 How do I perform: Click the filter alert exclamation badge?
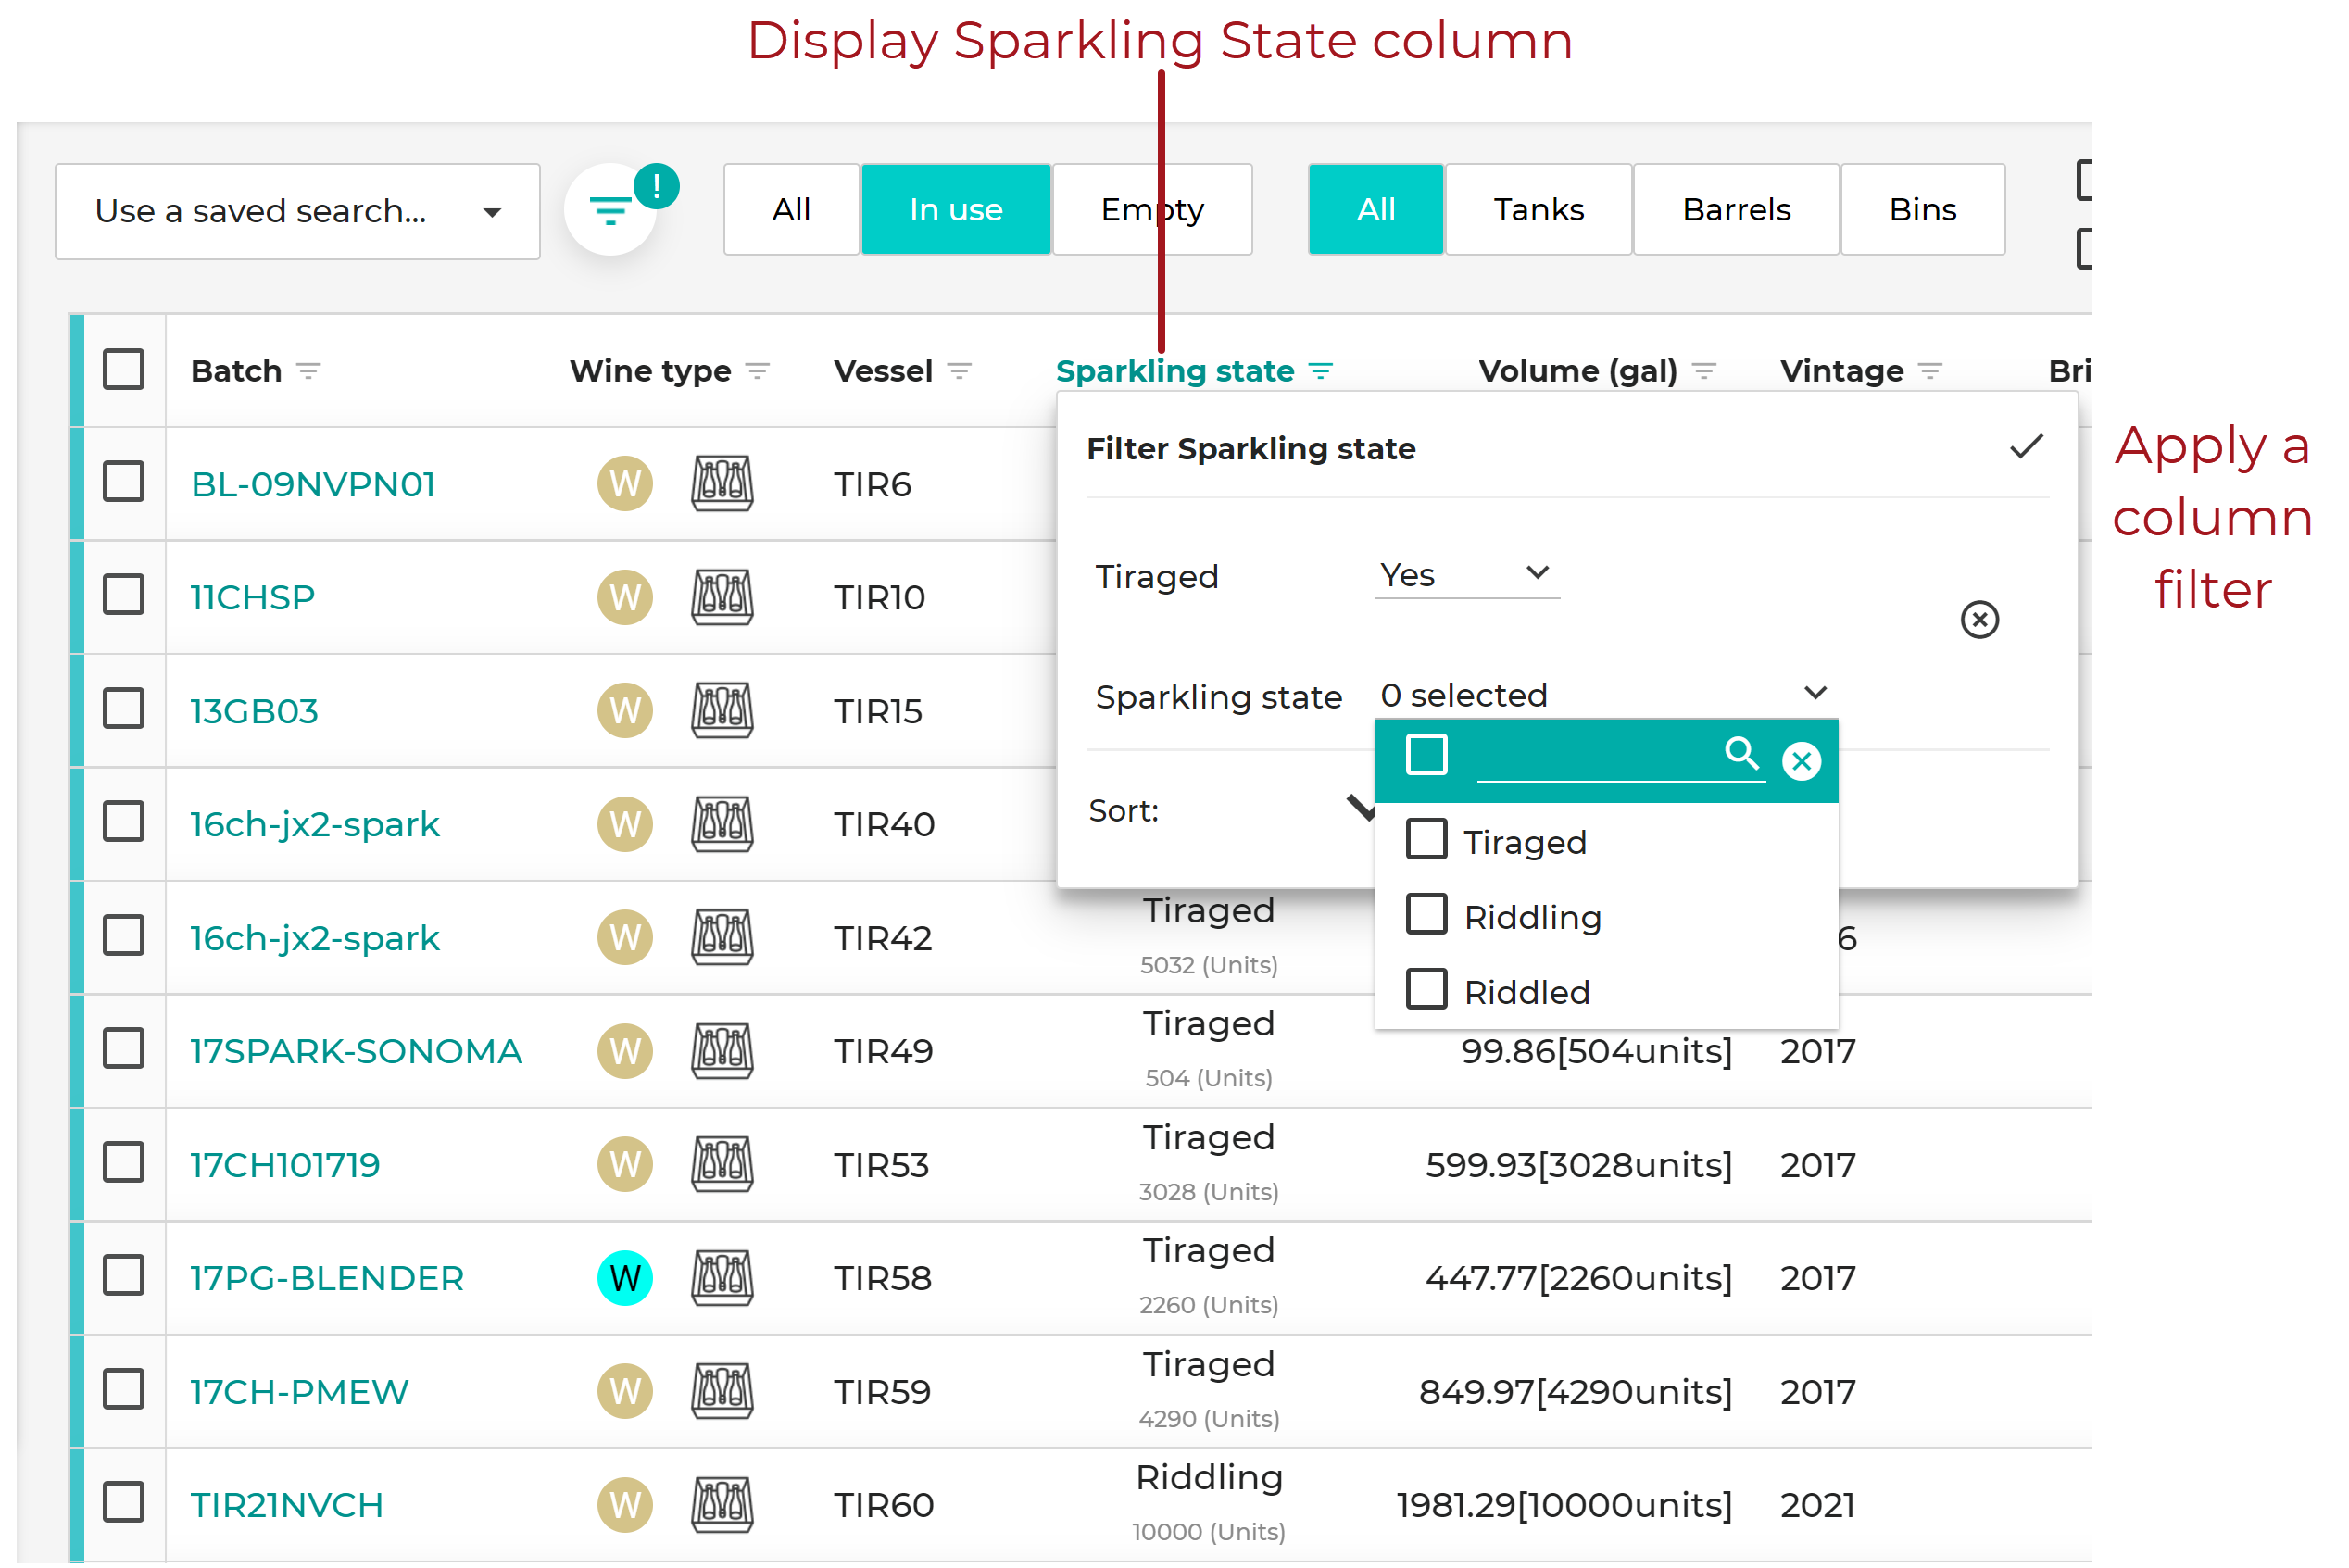point(656,186)
